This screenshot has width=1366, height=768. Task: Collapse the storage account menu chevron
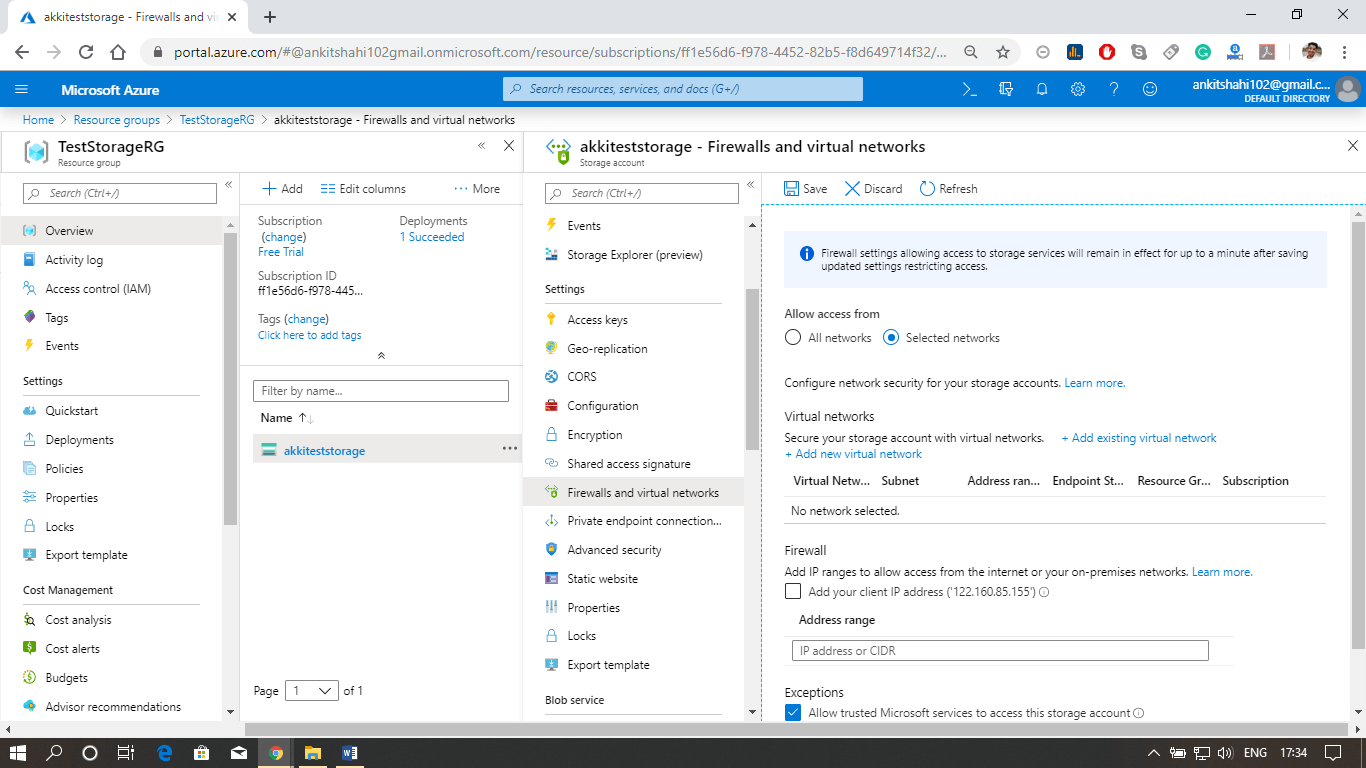point(750,185)
